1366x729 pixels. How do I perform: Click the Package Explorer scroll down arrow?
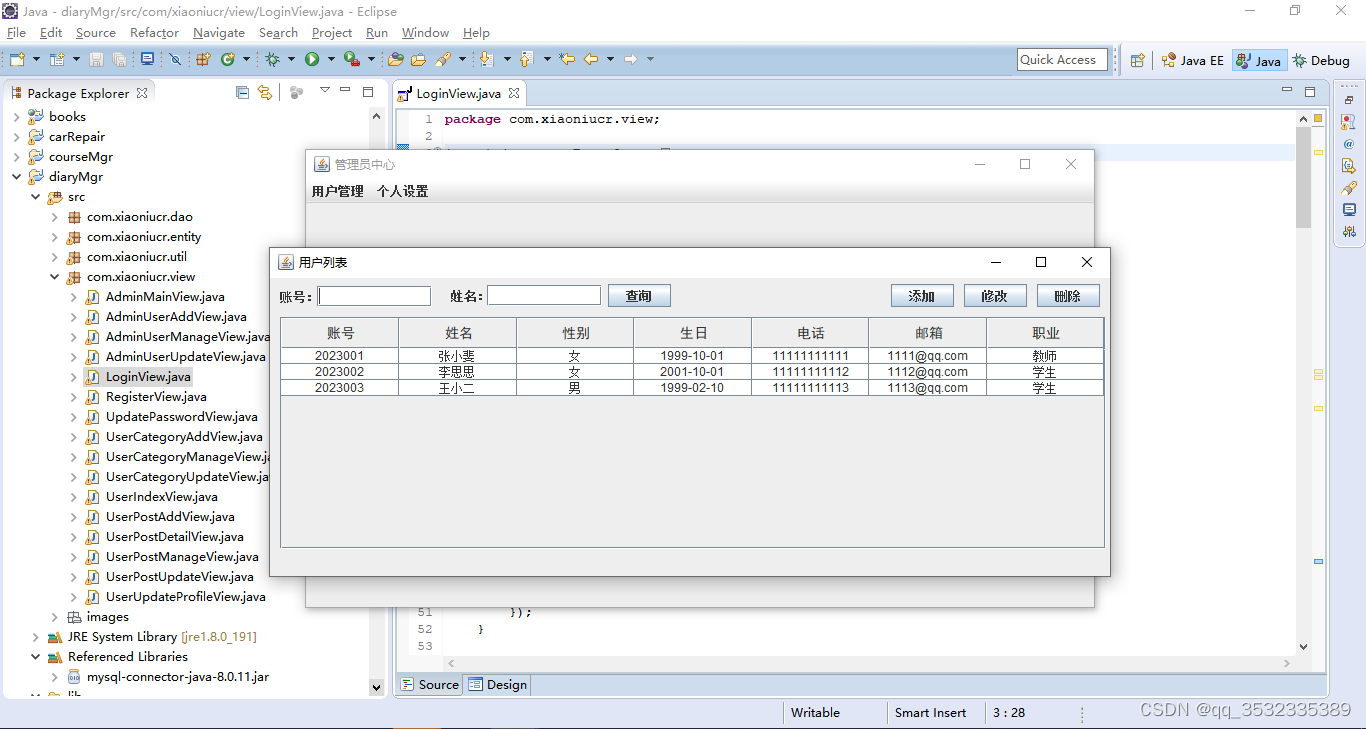377,687
